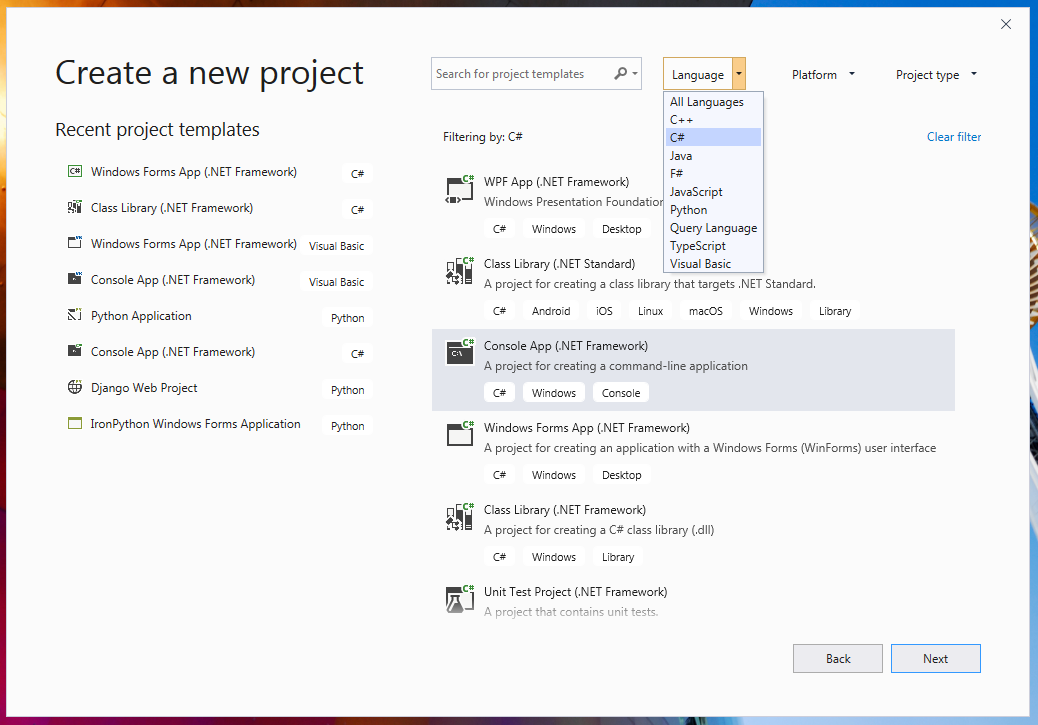Viewport: 1038px width, 725px height.
Task: Click the iOS tag under Class Library (.NET Standard)
Action: coord(604,311)
